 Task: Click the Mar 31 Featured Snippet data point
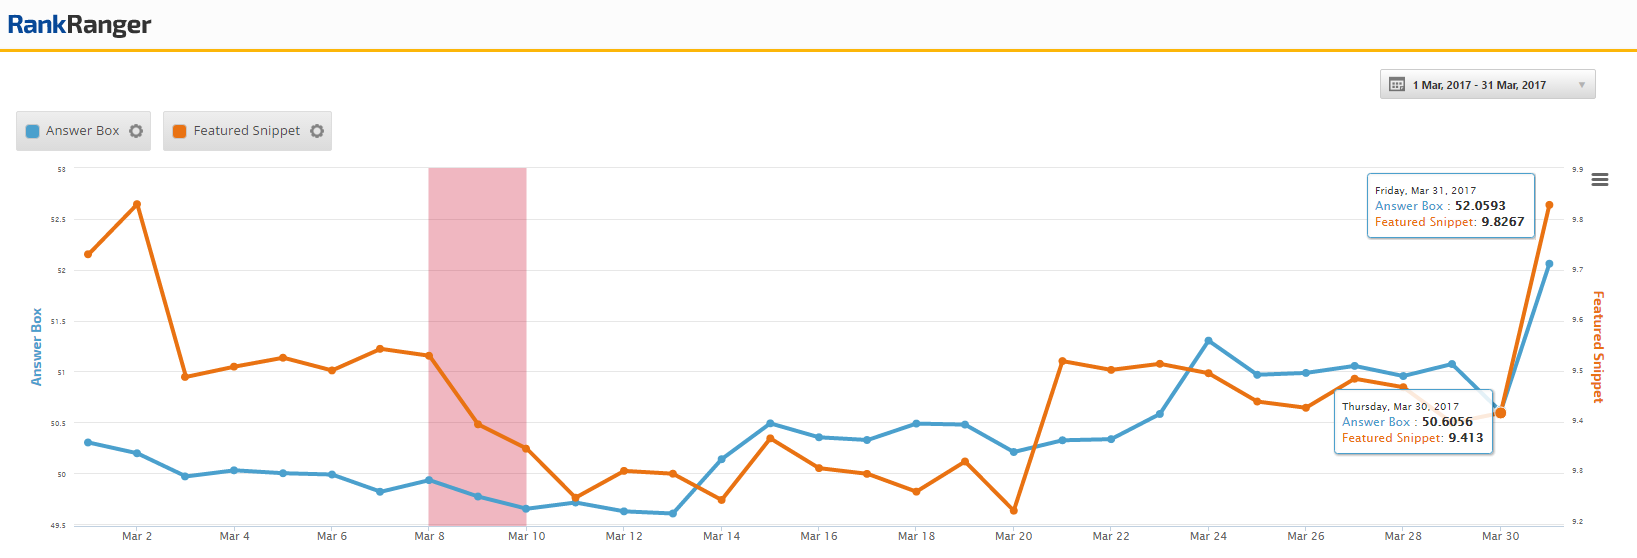pyautogui.click(x=1549, y=205)
